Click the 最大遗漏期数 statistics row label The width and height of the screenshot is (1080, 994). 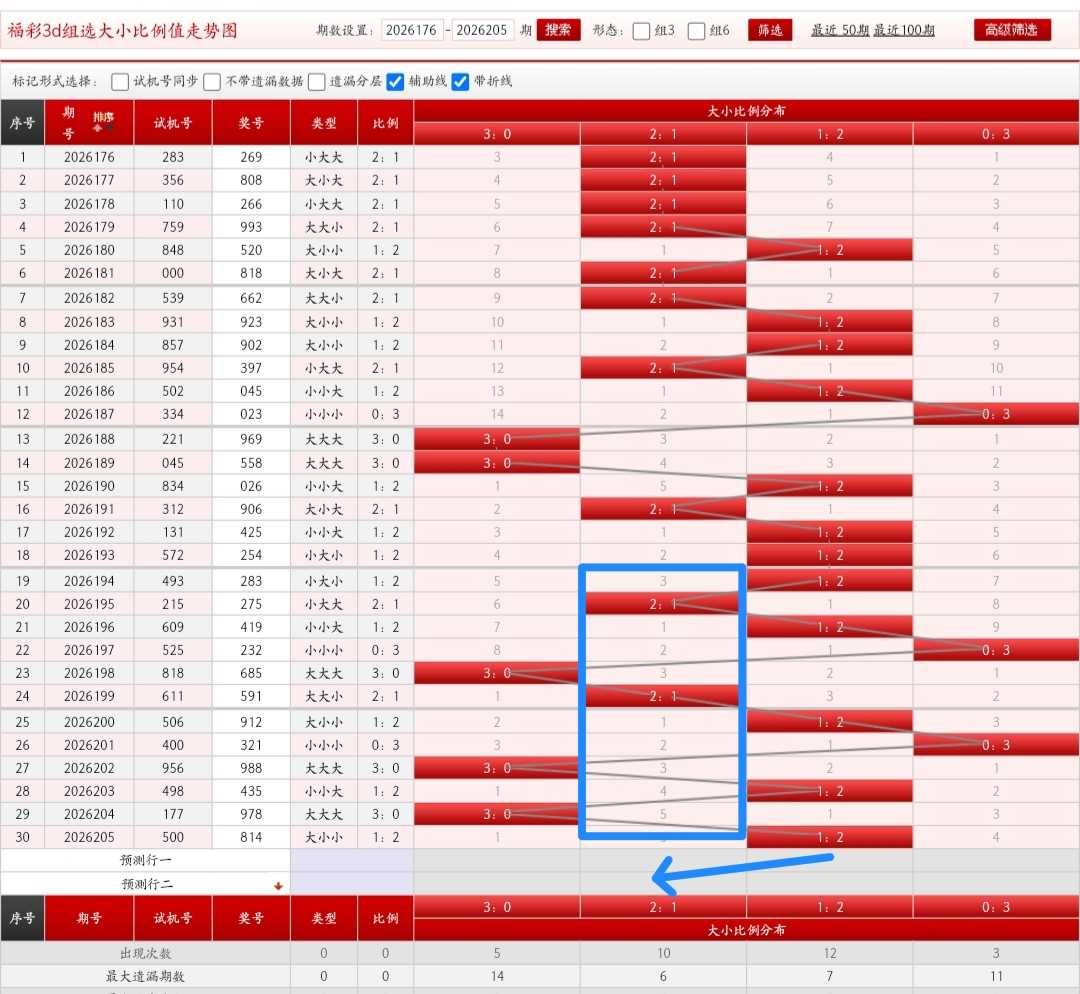(x=145, y=976)
